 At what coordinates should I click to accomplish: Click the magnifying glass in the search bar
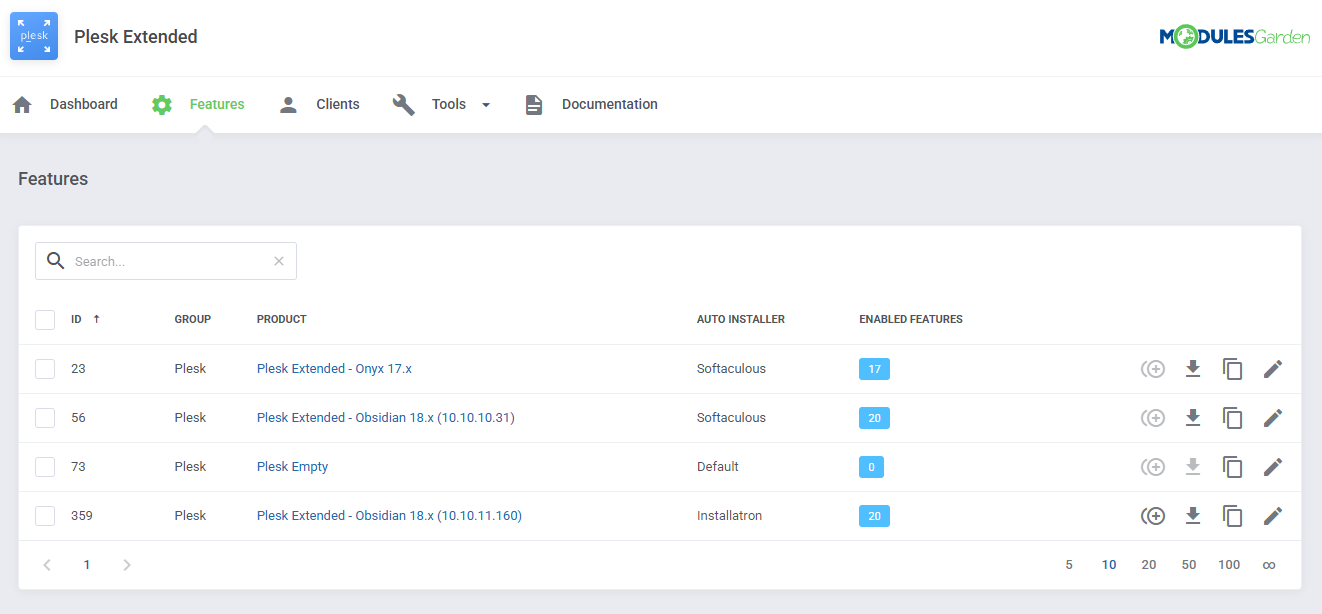point(55,260)
